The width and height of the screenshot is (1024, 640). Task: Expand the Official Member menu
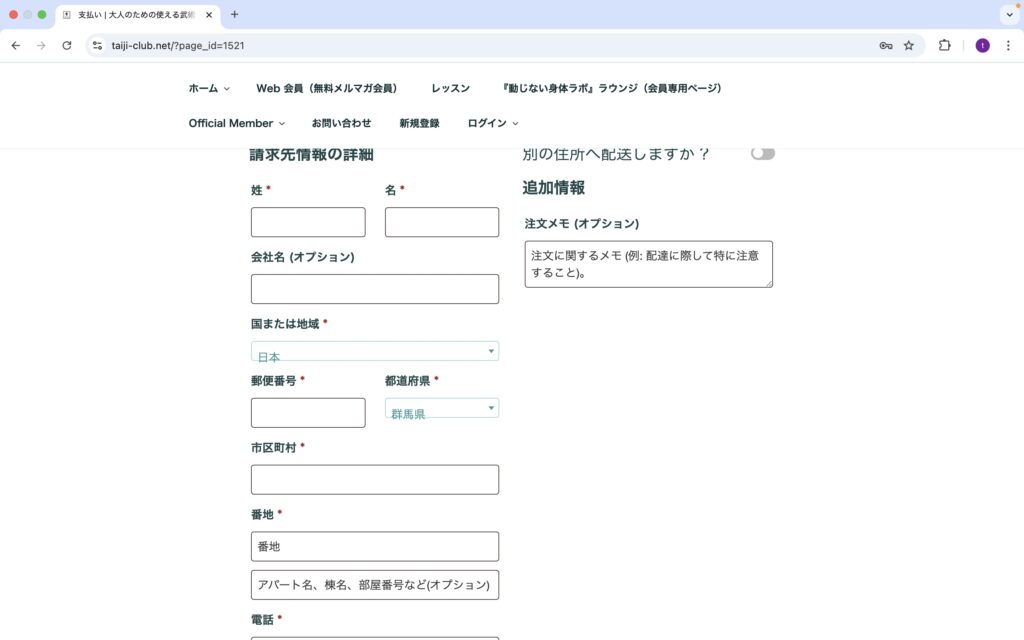236,123
